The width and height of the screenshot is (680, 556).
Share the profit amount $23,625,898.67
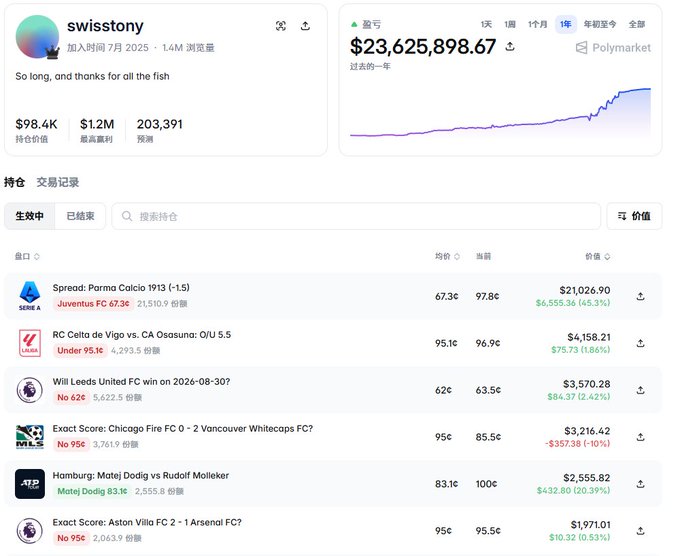pos(510,46)
